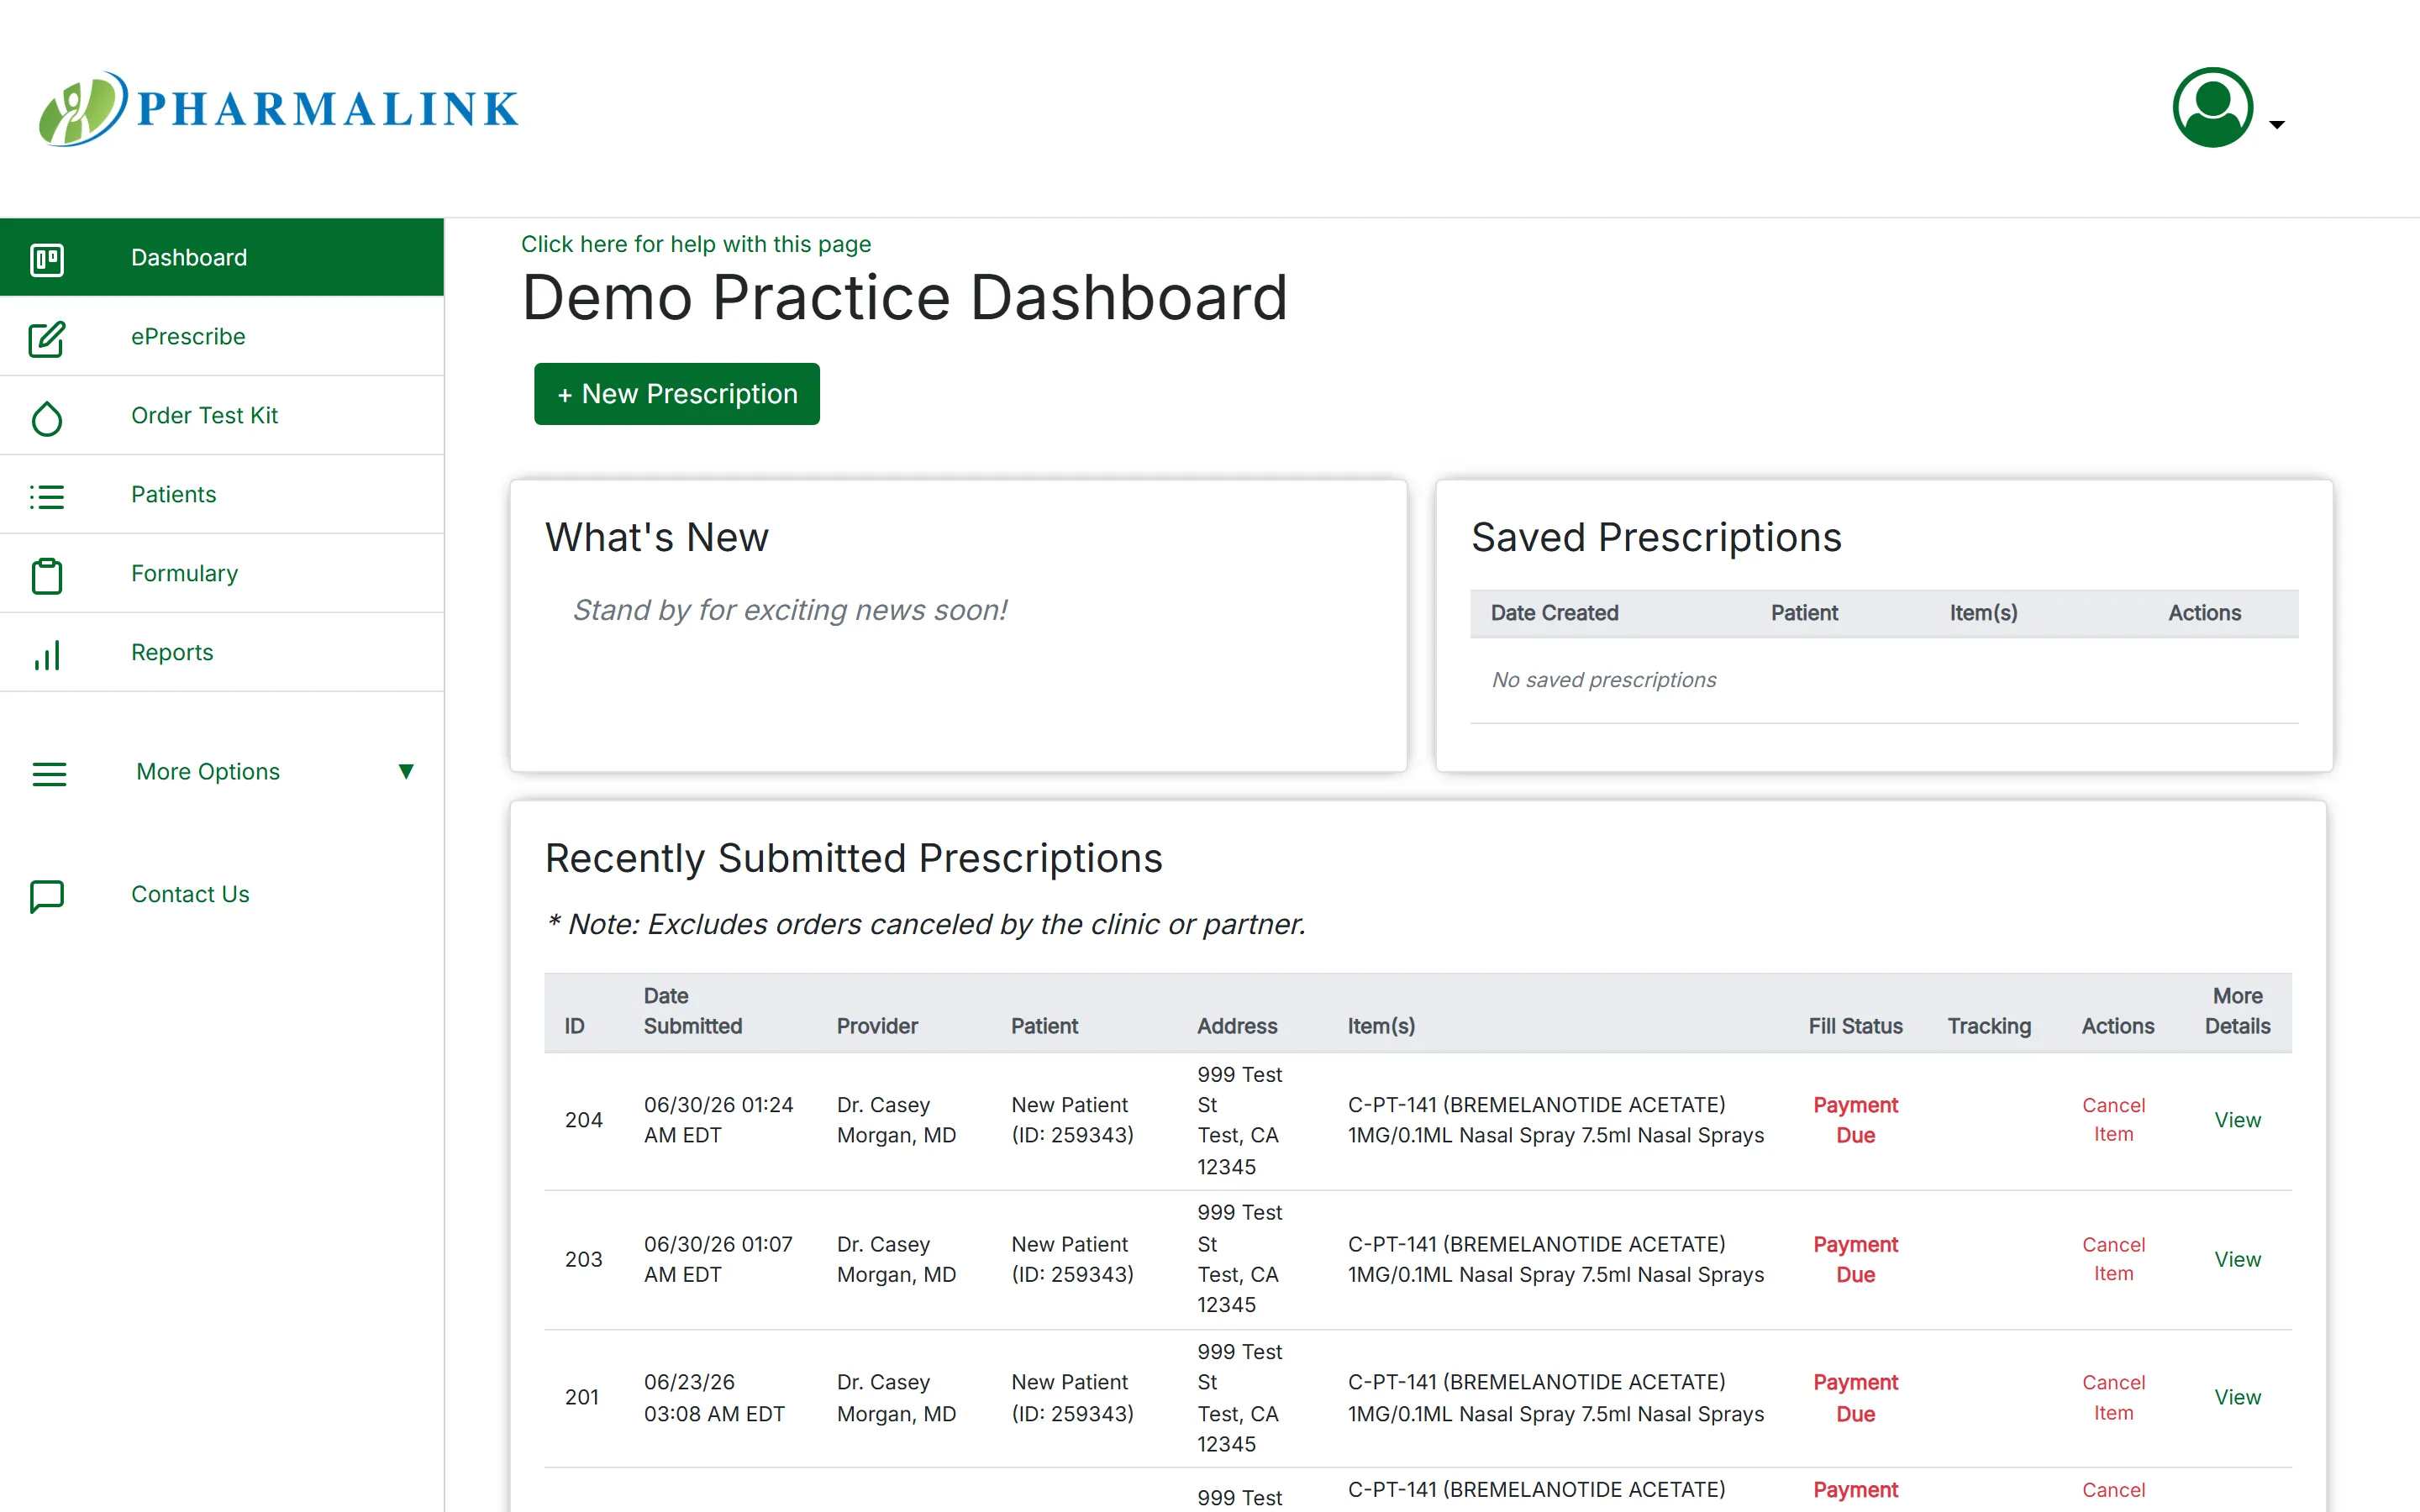Click Payment Due status for order 203
Image resolution: width=2420 pixels, height=1512 pixels.
coord(1855,1259)
